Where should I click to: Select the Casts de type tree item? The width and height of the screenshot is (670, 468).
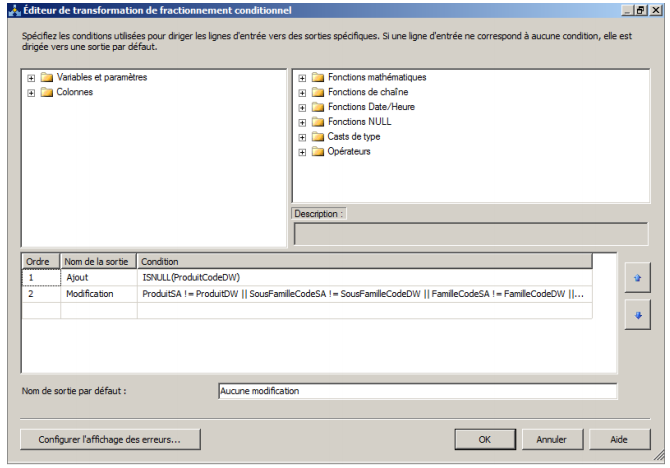(x=353, y=137)
